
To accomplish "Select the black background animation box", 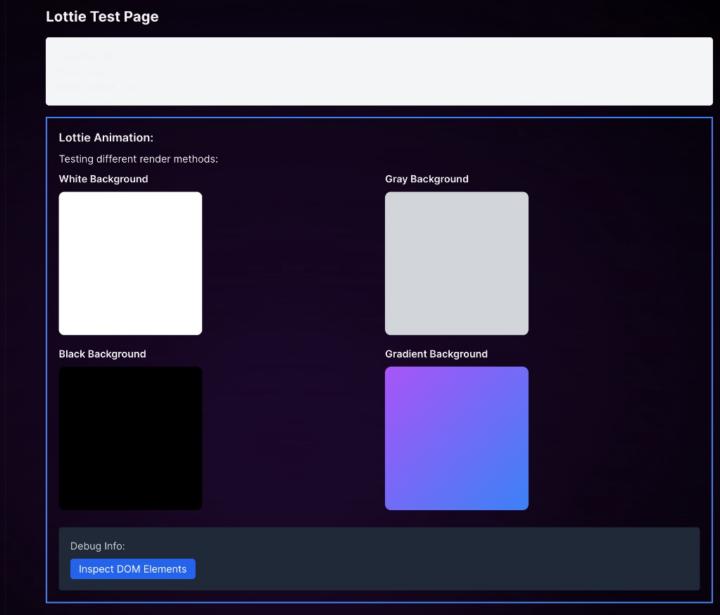I will coord(130,438).
